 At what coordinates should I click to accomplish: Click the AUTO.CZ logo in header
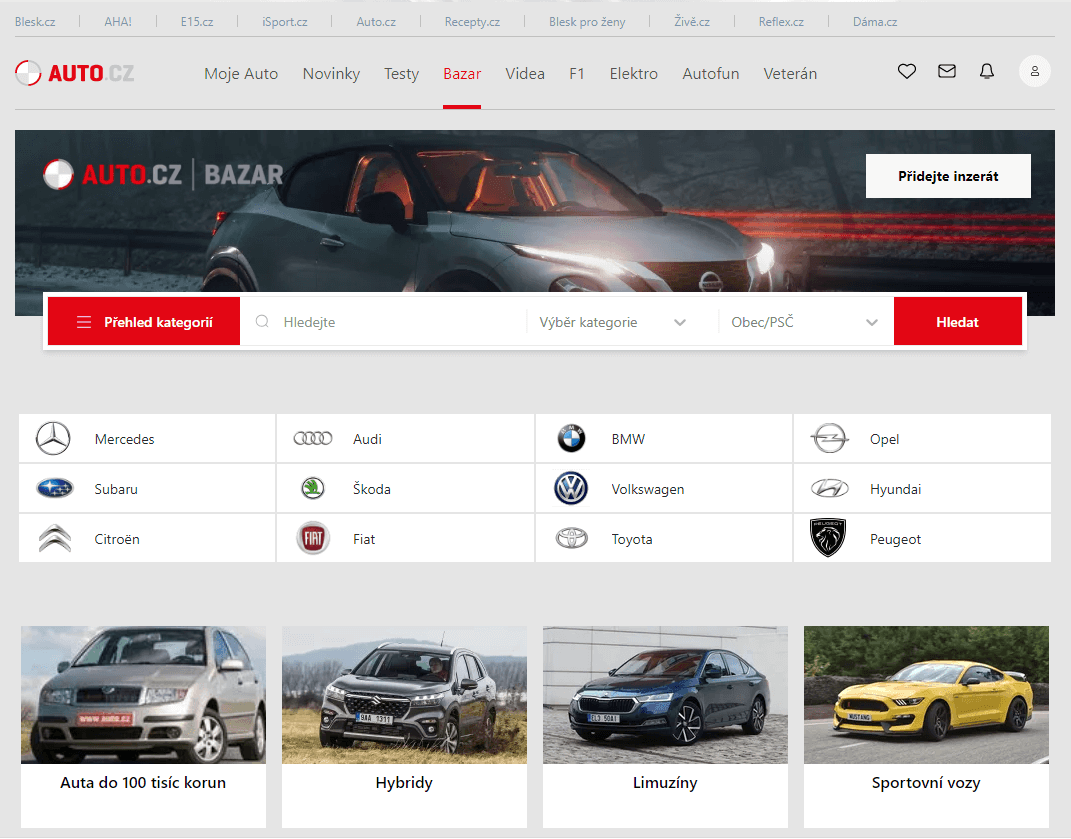[x=74, y=73]
